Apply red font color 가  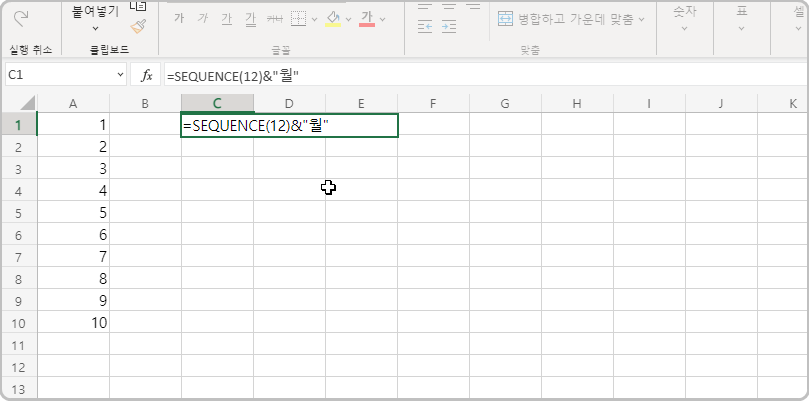coord(367,19)
